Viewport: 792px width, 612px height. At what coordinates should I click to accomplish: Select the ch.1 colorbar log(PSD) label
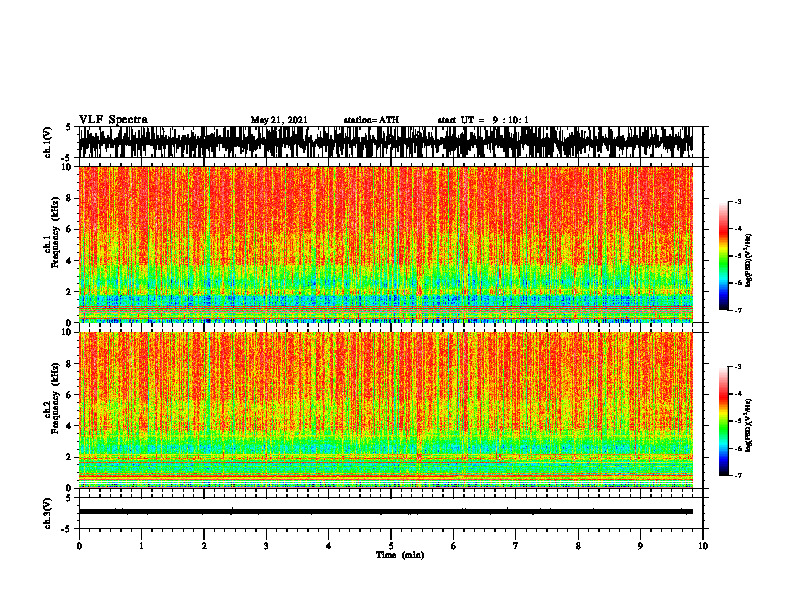pos(748,261)
